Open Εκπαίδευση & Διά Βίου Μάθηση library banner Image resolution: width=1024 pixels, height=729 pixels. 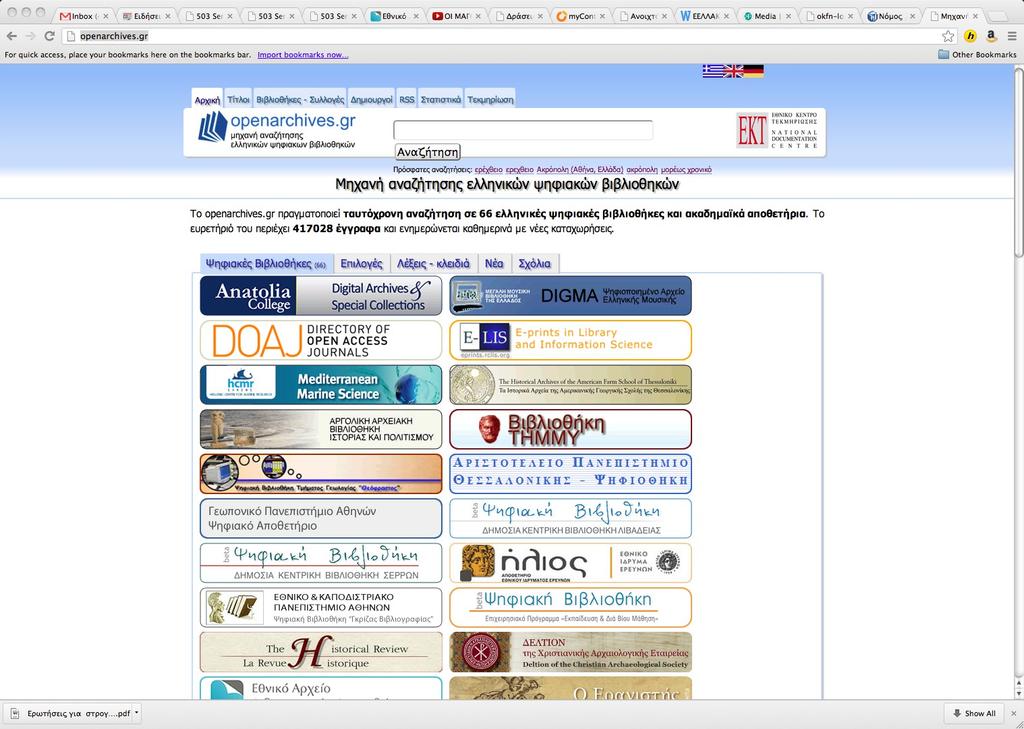coord(570,607)
